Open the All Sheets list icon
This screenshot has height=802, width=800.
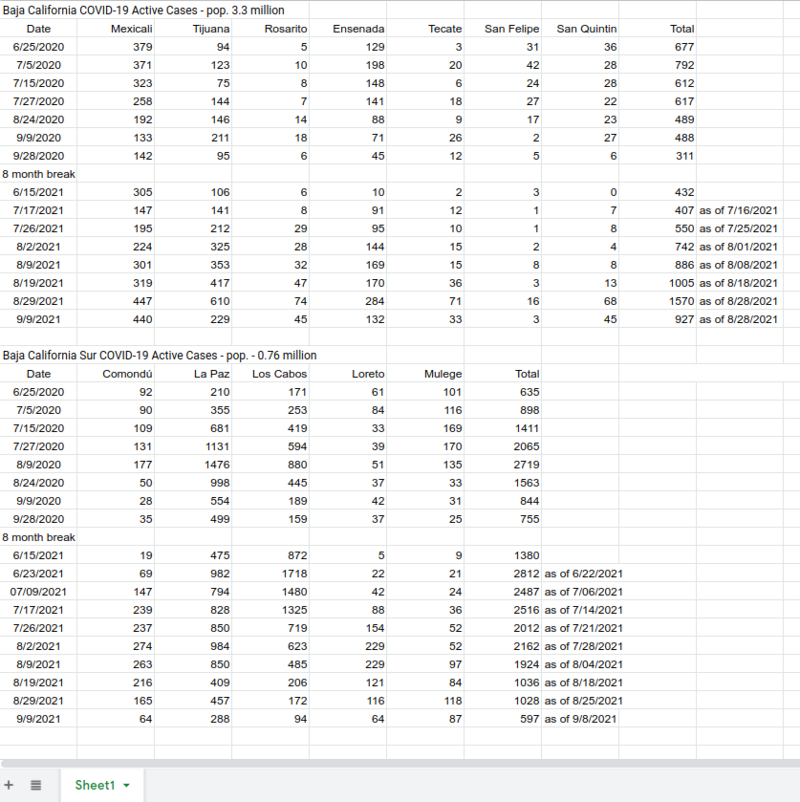tap(36, 785)
